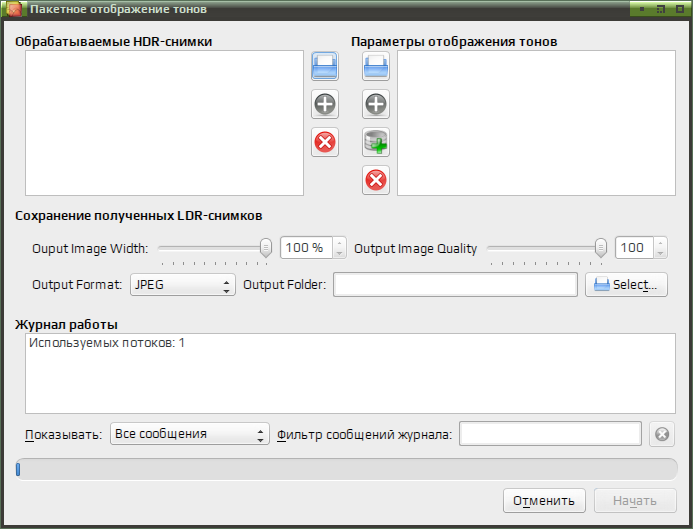Screen dimensions: 693x529
Task: Click the application icon in the title bar
Action: 14,9
